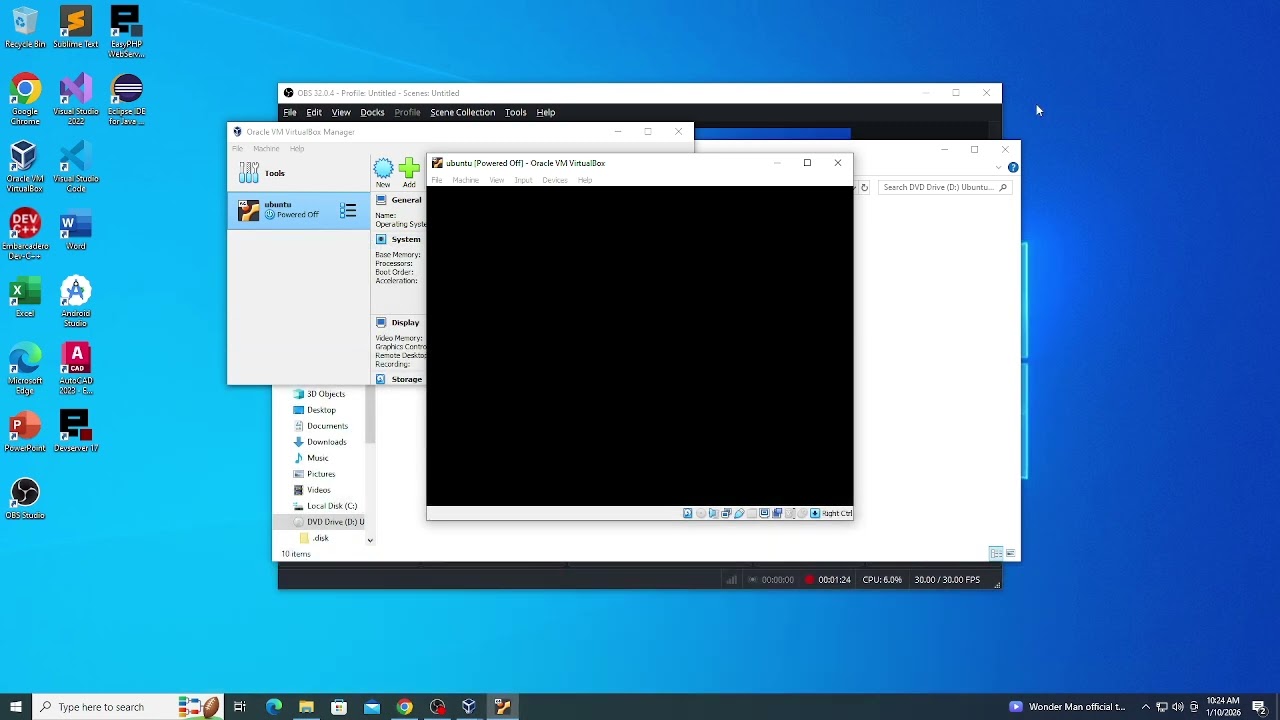The image size is (1280, 720).
Task: Click New in VirtualBox Manager toolbar
Action: pyautogui.click(x=383, y=173)
